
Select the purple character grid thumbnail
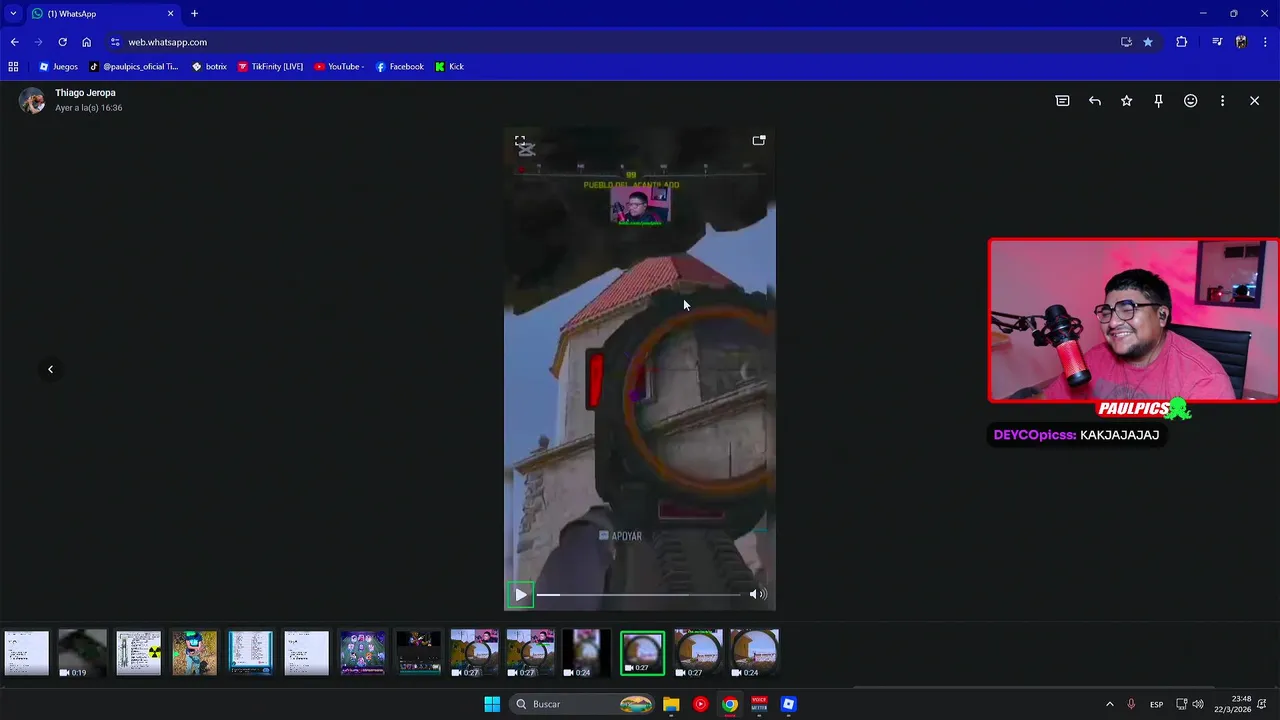[362, 653]
